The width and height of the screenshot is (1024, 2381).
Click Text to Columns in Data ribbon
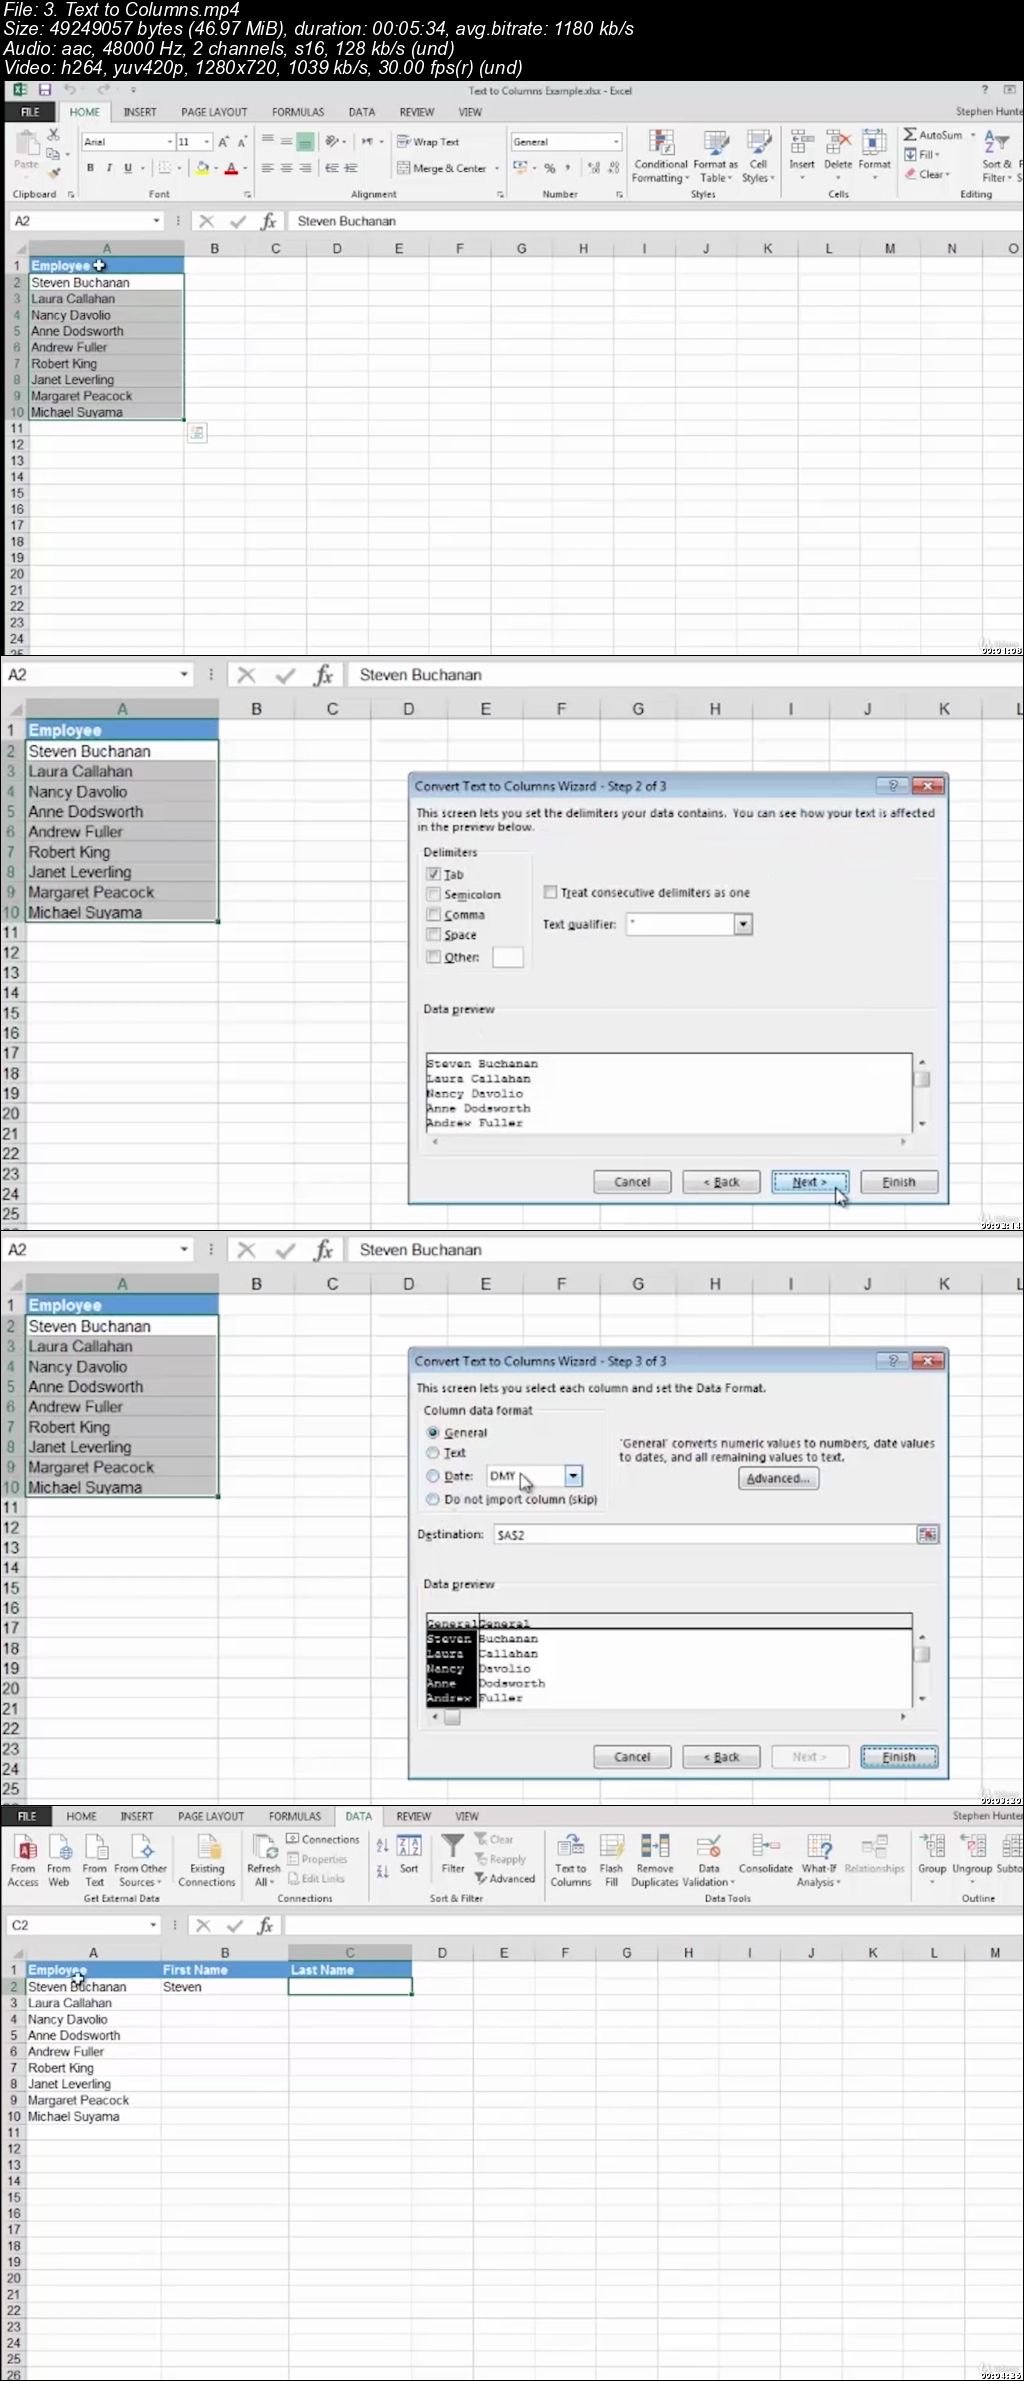coord(571,1860)
